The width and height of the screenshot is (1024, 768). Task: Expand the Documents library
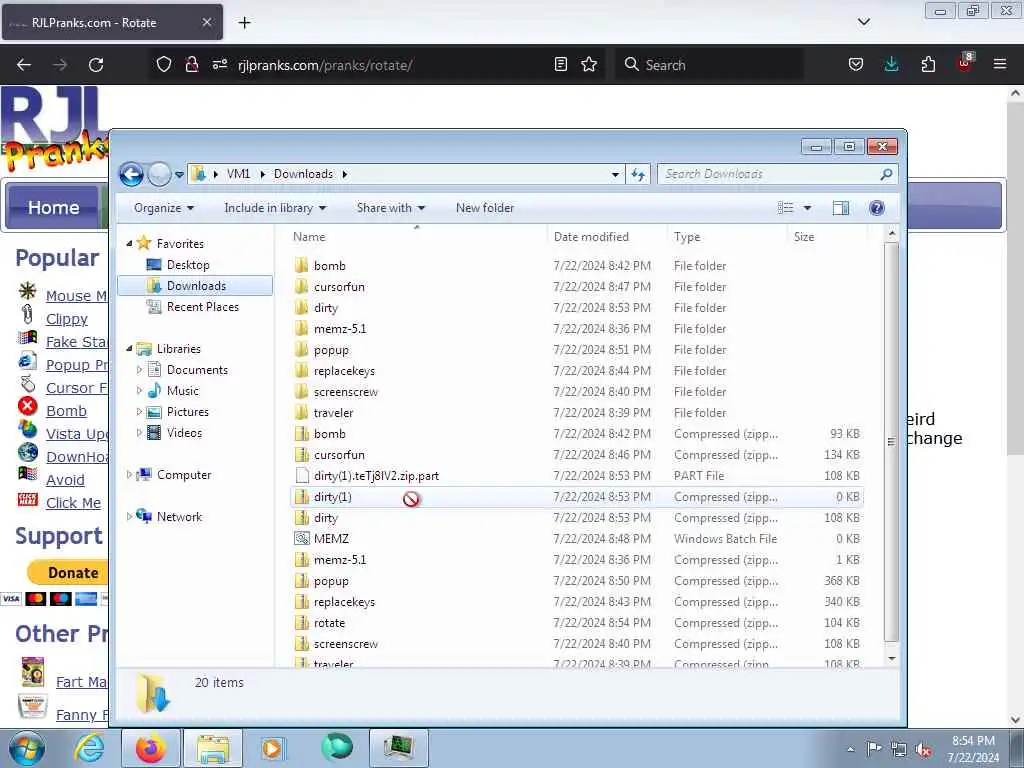139,370
